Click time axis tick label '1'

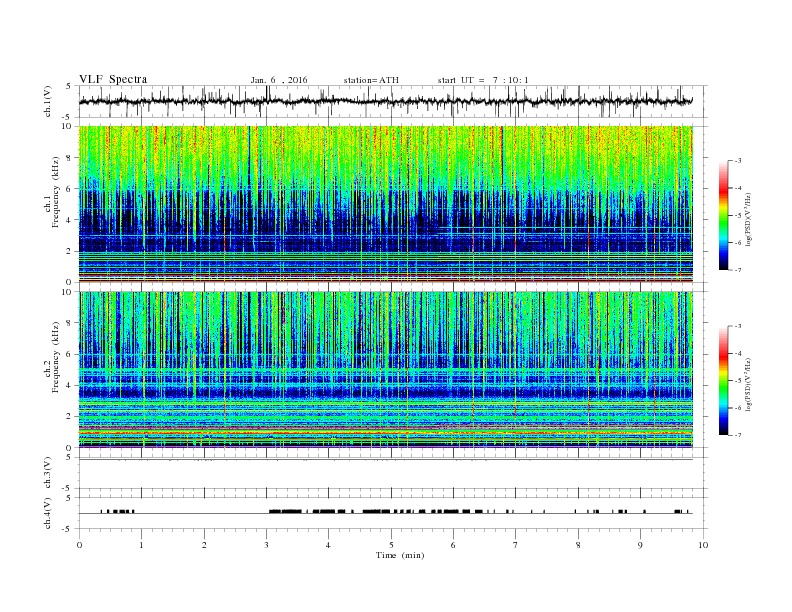[141, 545]
